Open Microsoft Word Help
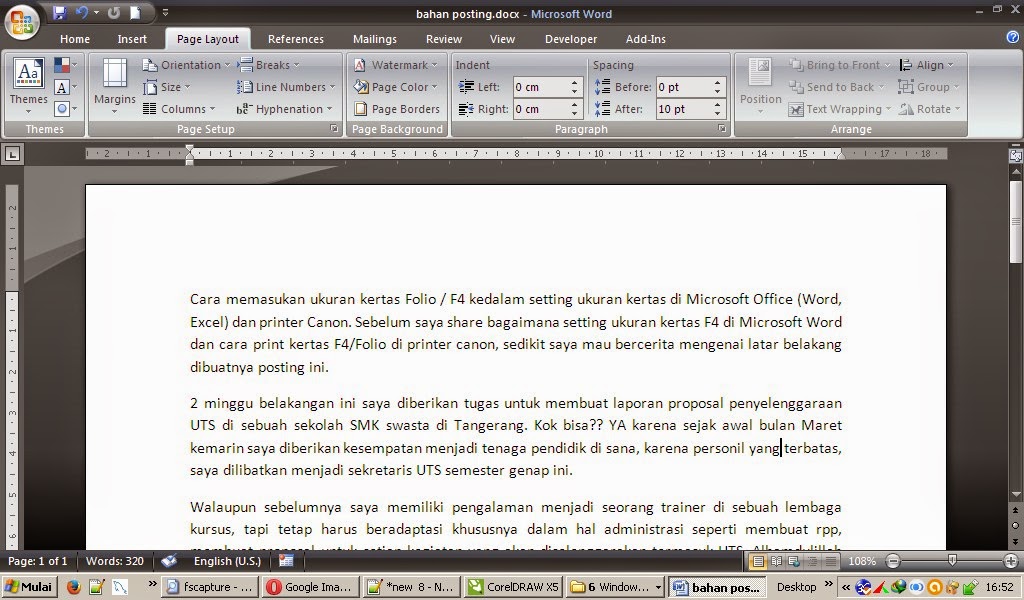The image size is (1024, 600). 1013,38
